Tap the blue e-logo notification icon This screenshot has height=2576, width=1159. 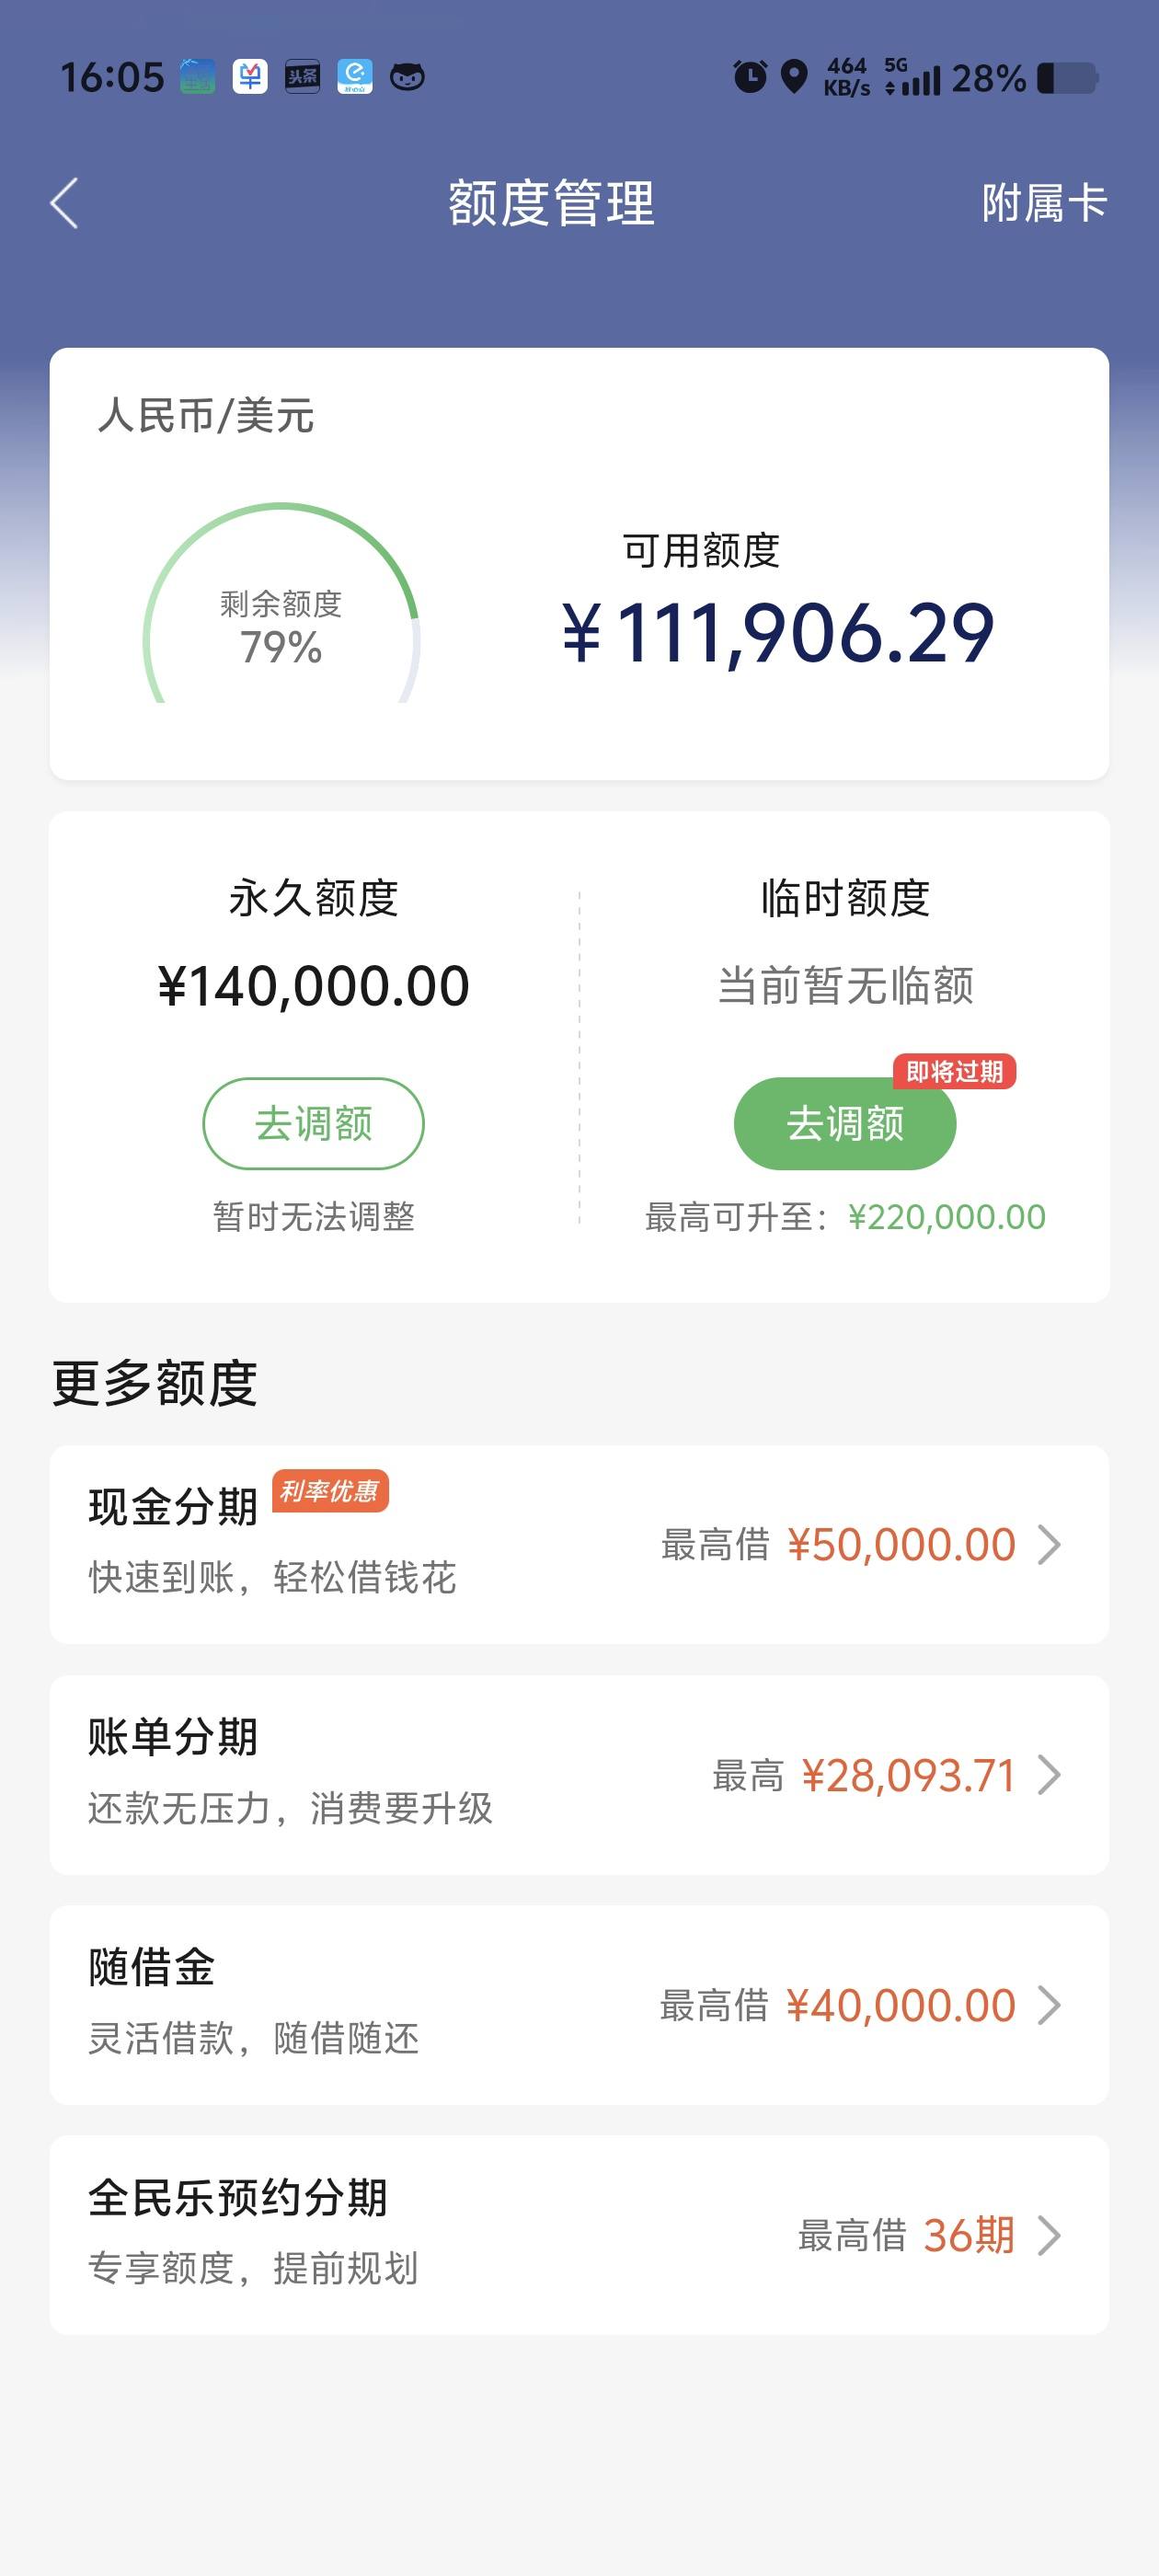354,77
